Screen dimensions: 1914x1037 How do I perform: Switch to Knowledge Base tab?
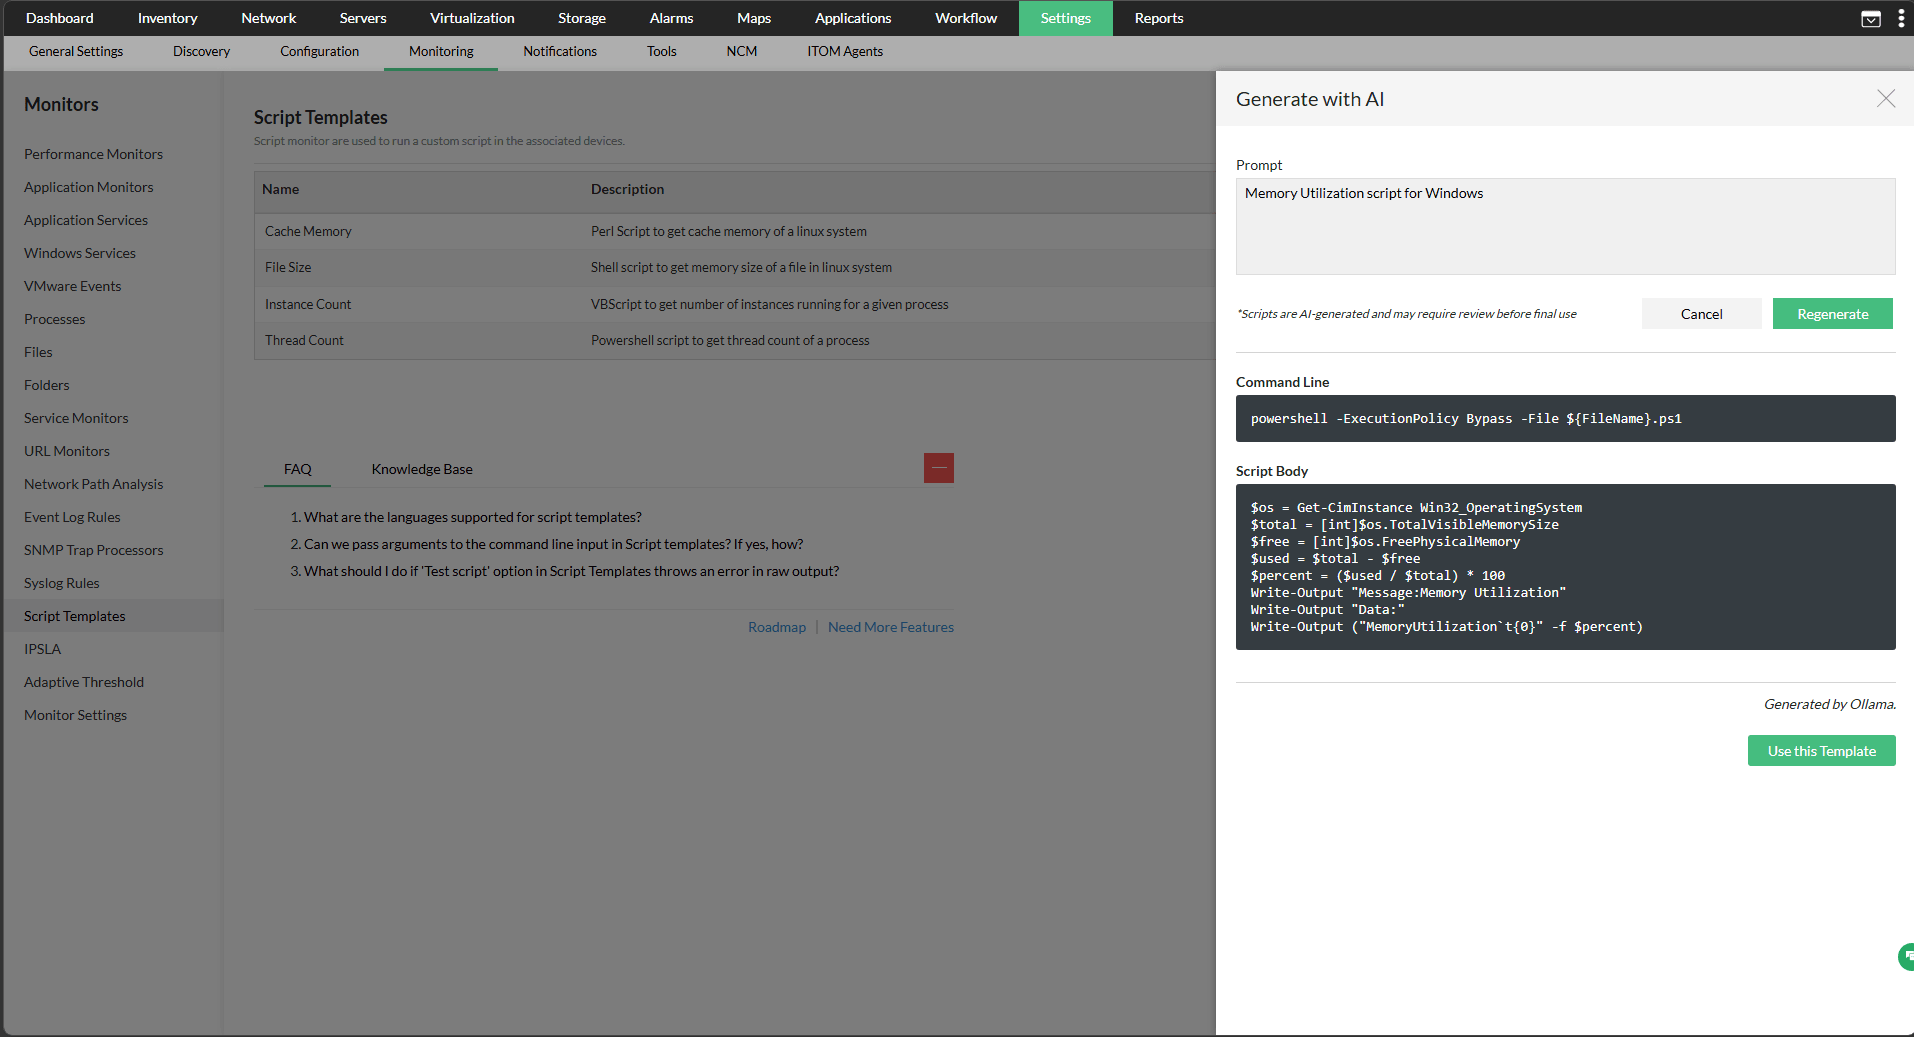[x=422, y=469]
